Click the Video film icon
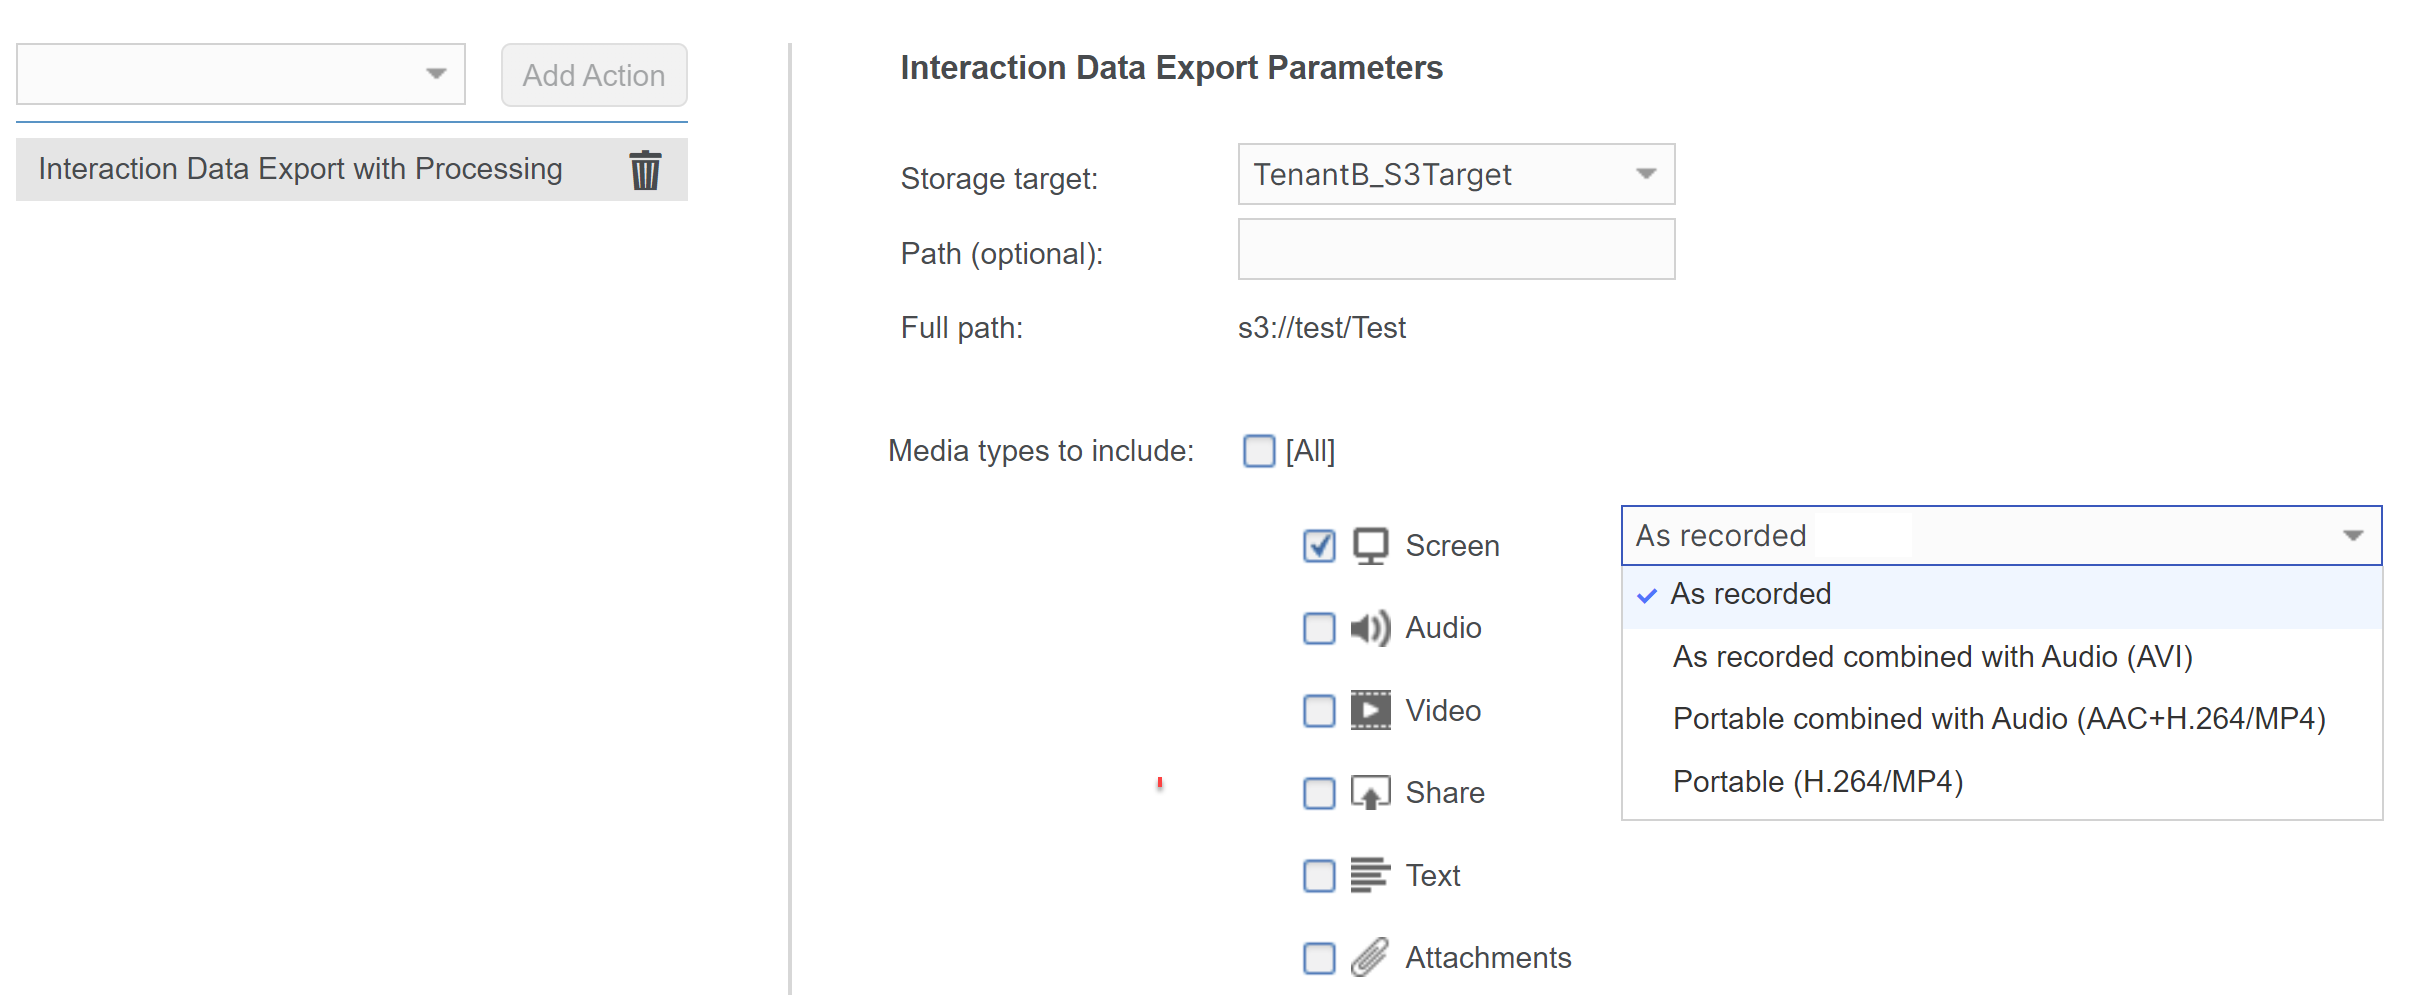Image resolution: width=2430 pixels, height=995 pixels. point(1370,711)
